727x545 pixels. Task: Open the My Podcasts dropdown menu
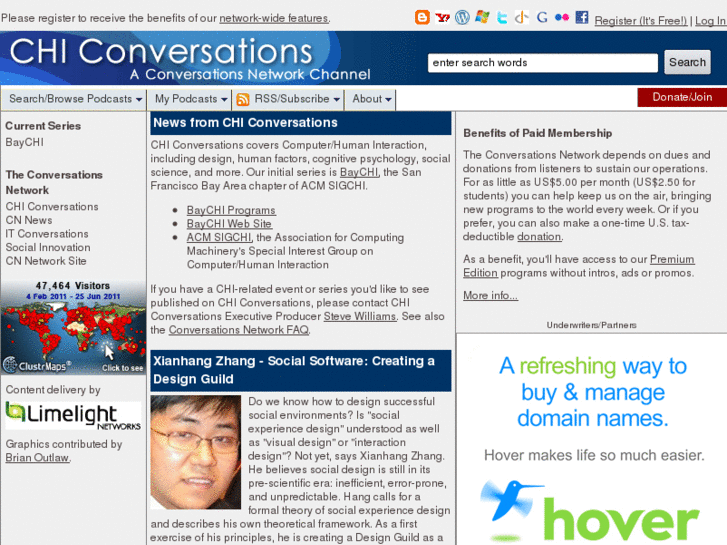[191, 99]
